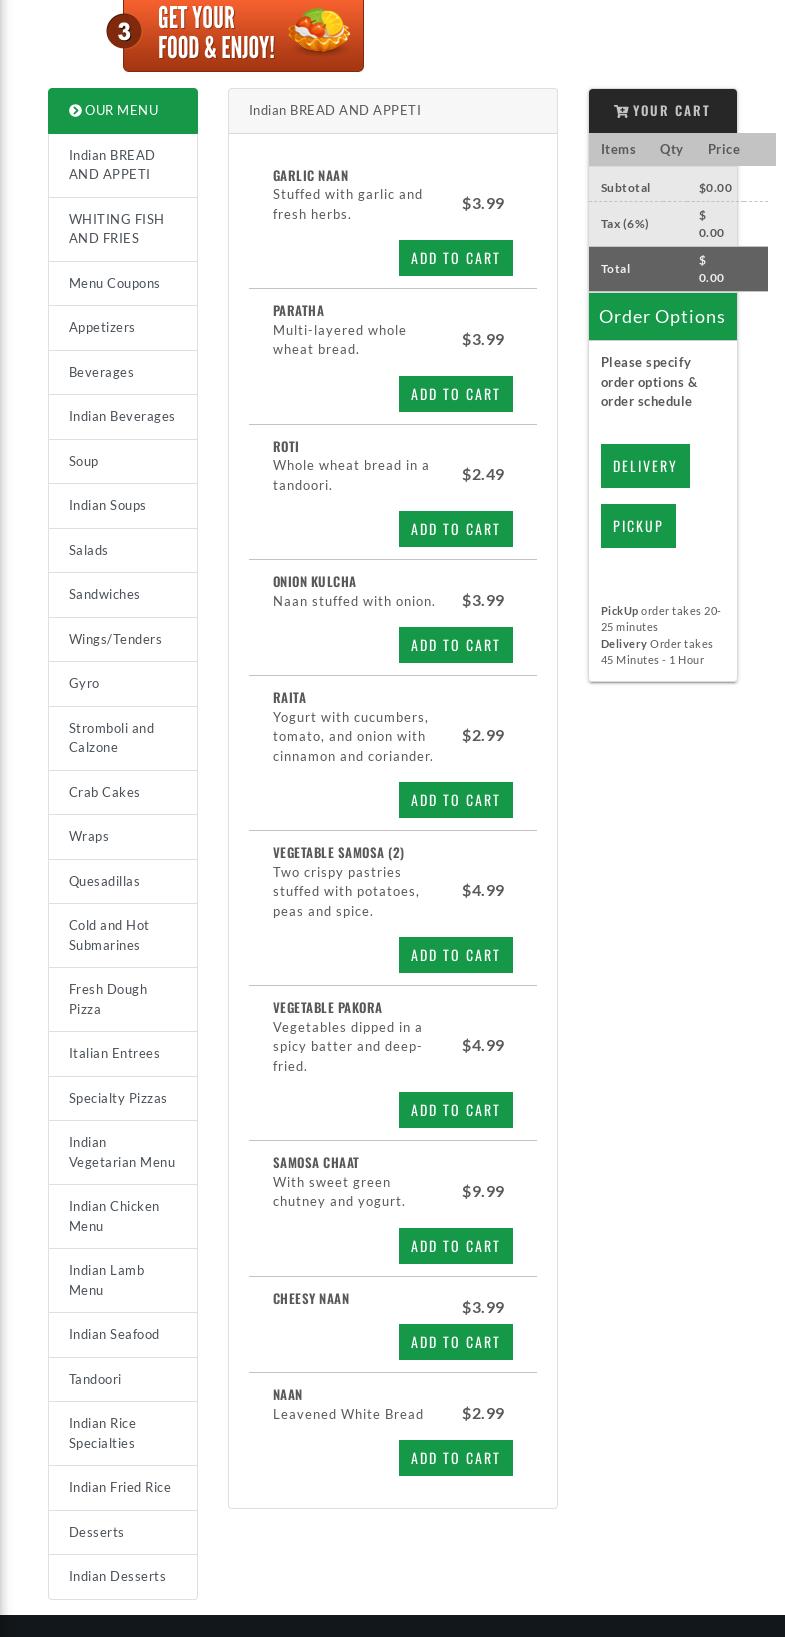Viewport: 785px width, 1637px height.
Task: Click the step 3 number badge
Action: [124, 32]
